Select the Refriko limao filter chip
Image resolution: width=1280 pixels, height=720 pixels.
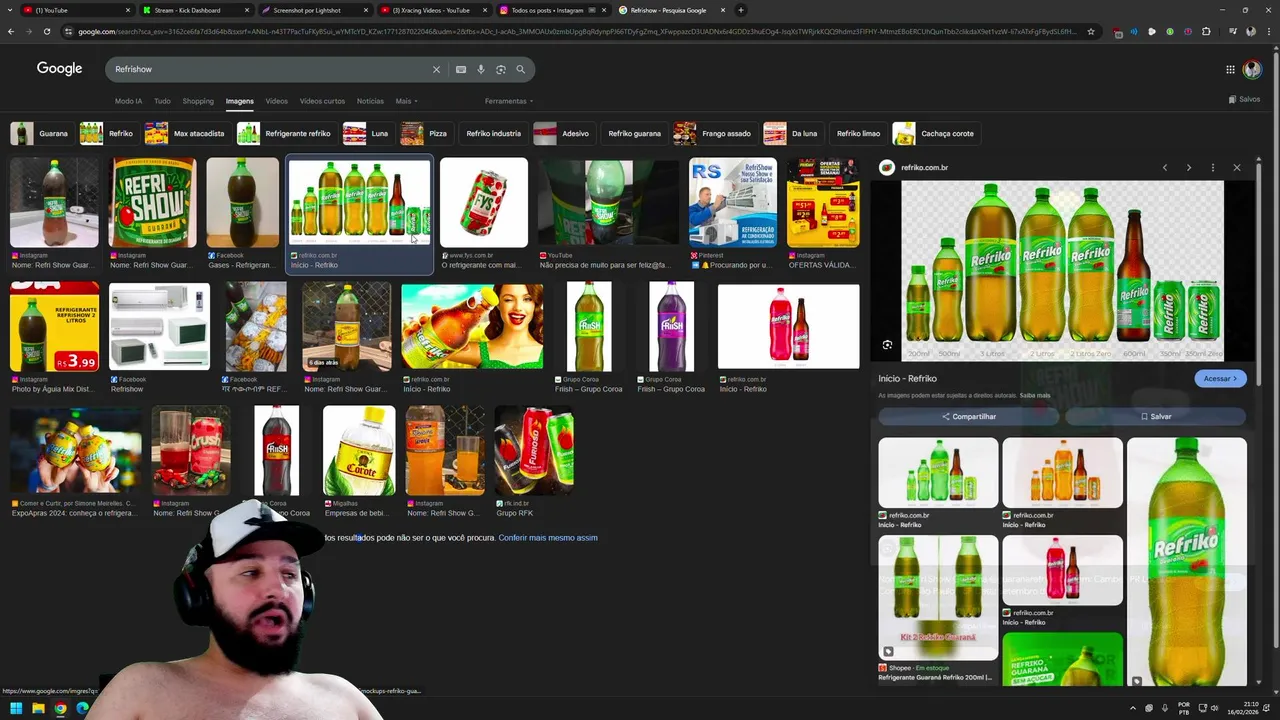pyautogui.click(x=858, y=133)
